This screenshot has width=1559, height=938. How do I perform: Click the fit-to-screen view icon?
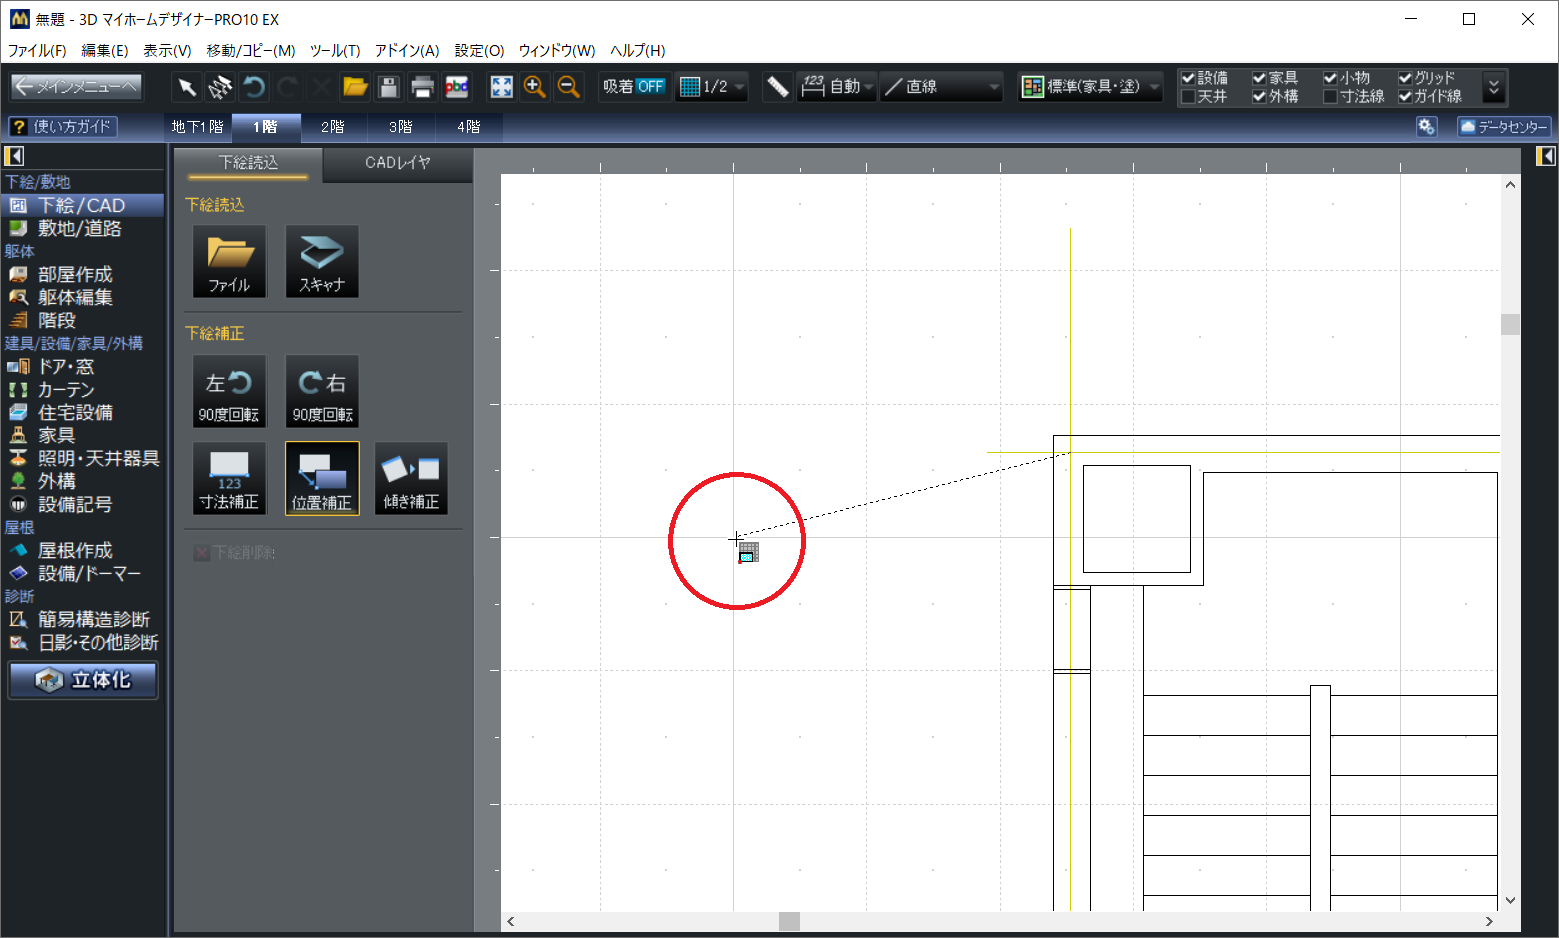click(501, 87)
